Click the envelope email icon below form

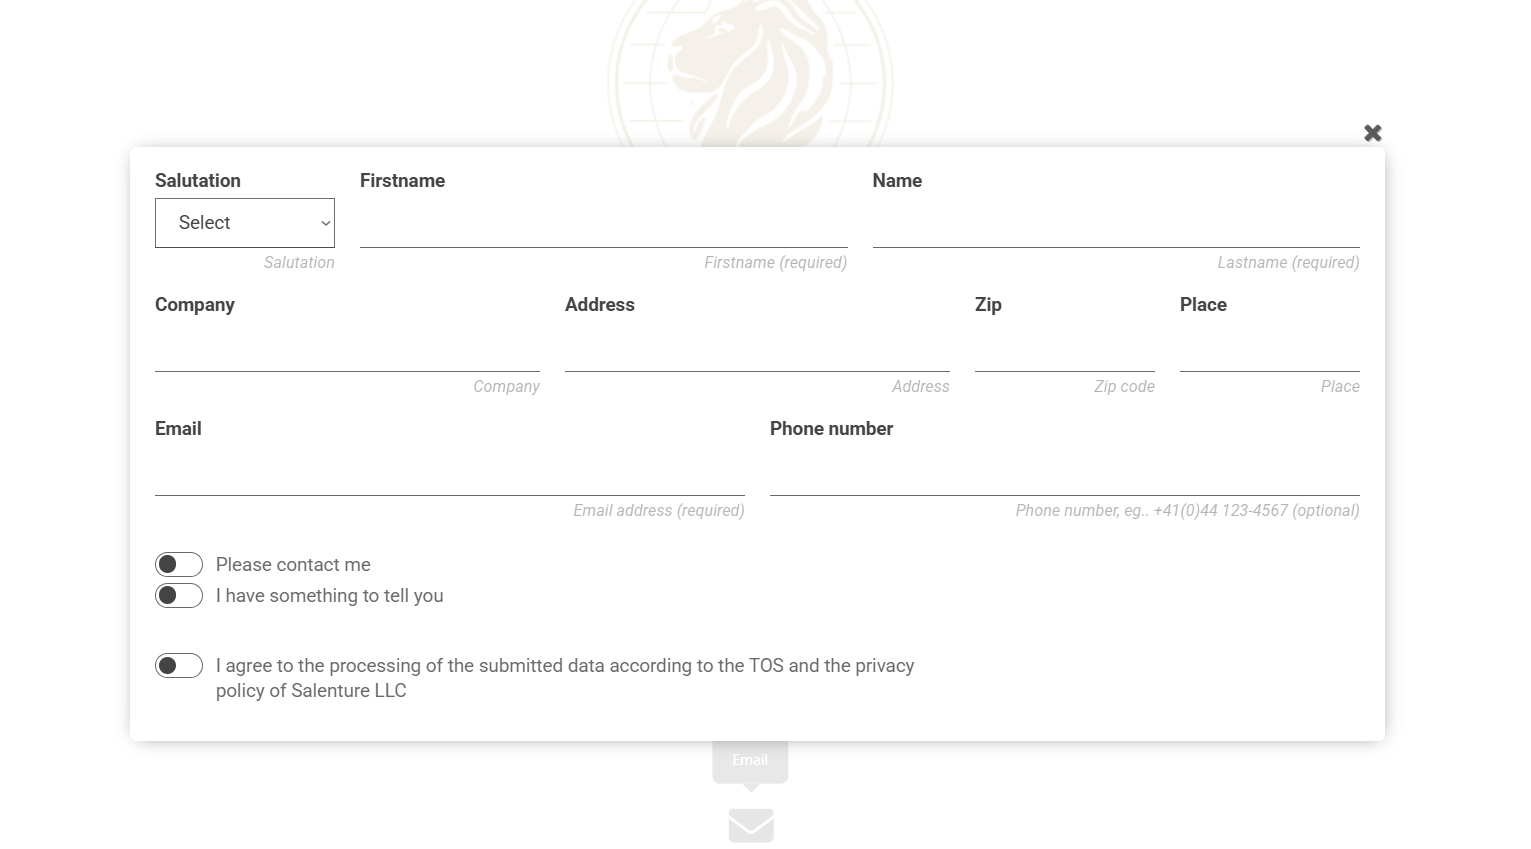(751, 826)
